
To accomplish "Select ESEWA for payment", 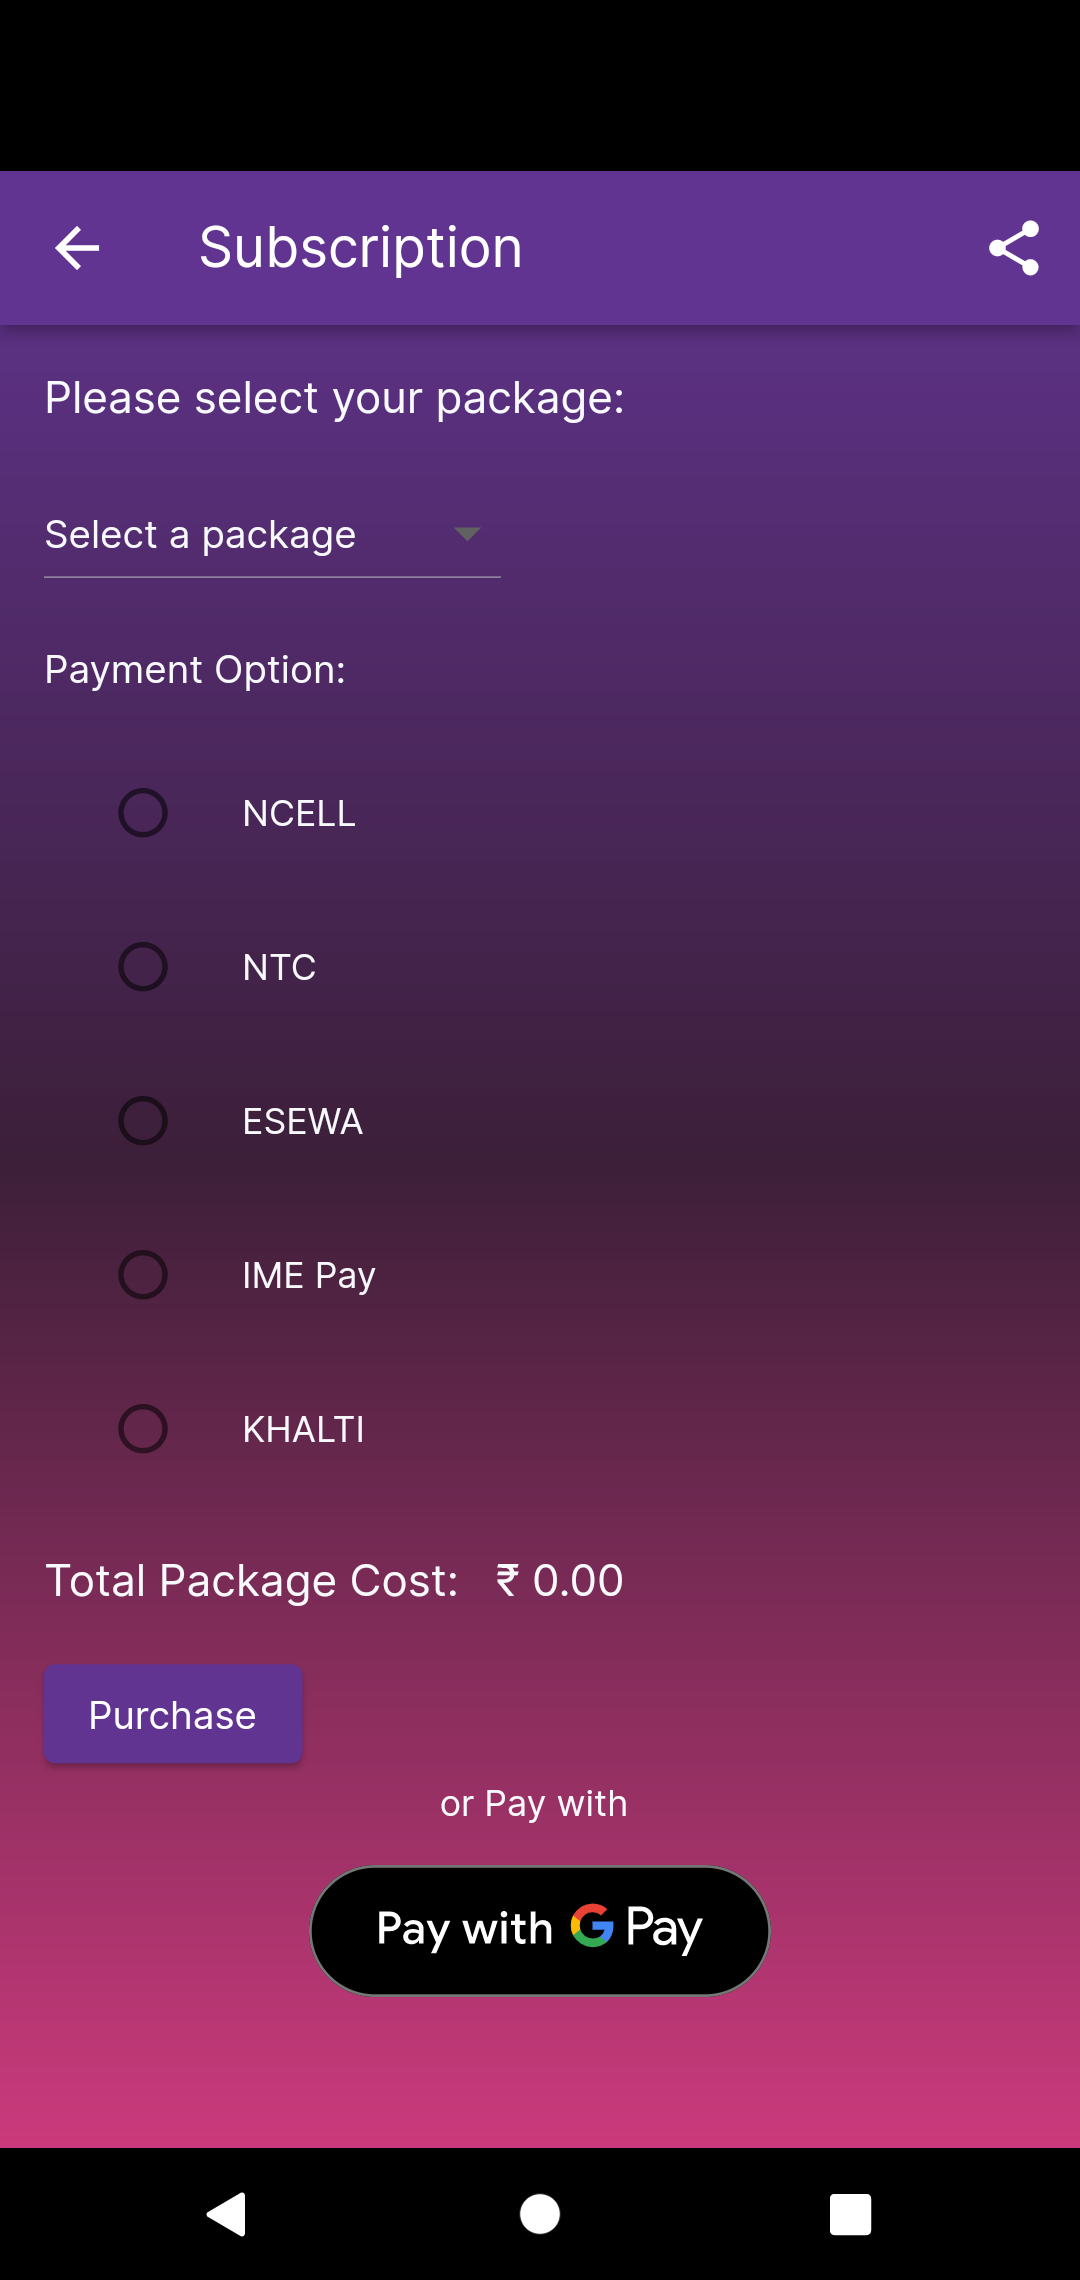I will point(143,1121).
